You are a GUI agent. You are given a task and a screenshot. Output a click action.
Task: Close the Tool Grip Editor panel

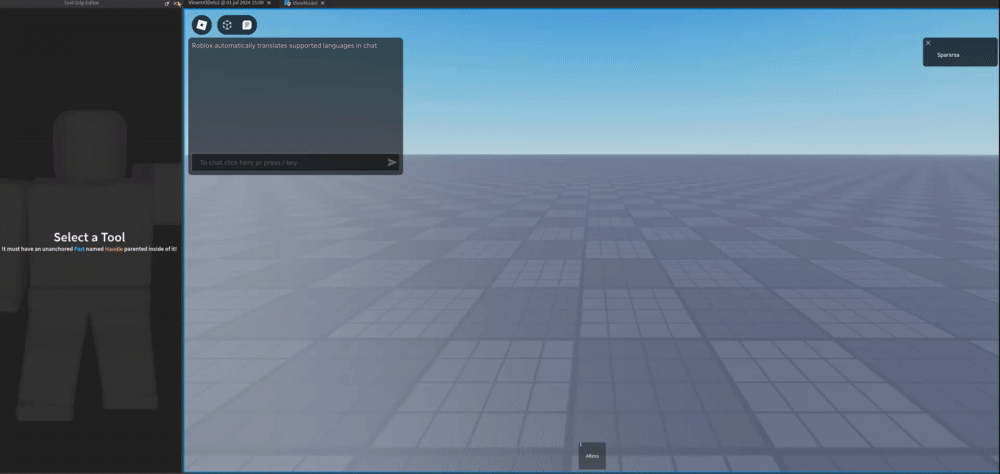coord(175,3)
